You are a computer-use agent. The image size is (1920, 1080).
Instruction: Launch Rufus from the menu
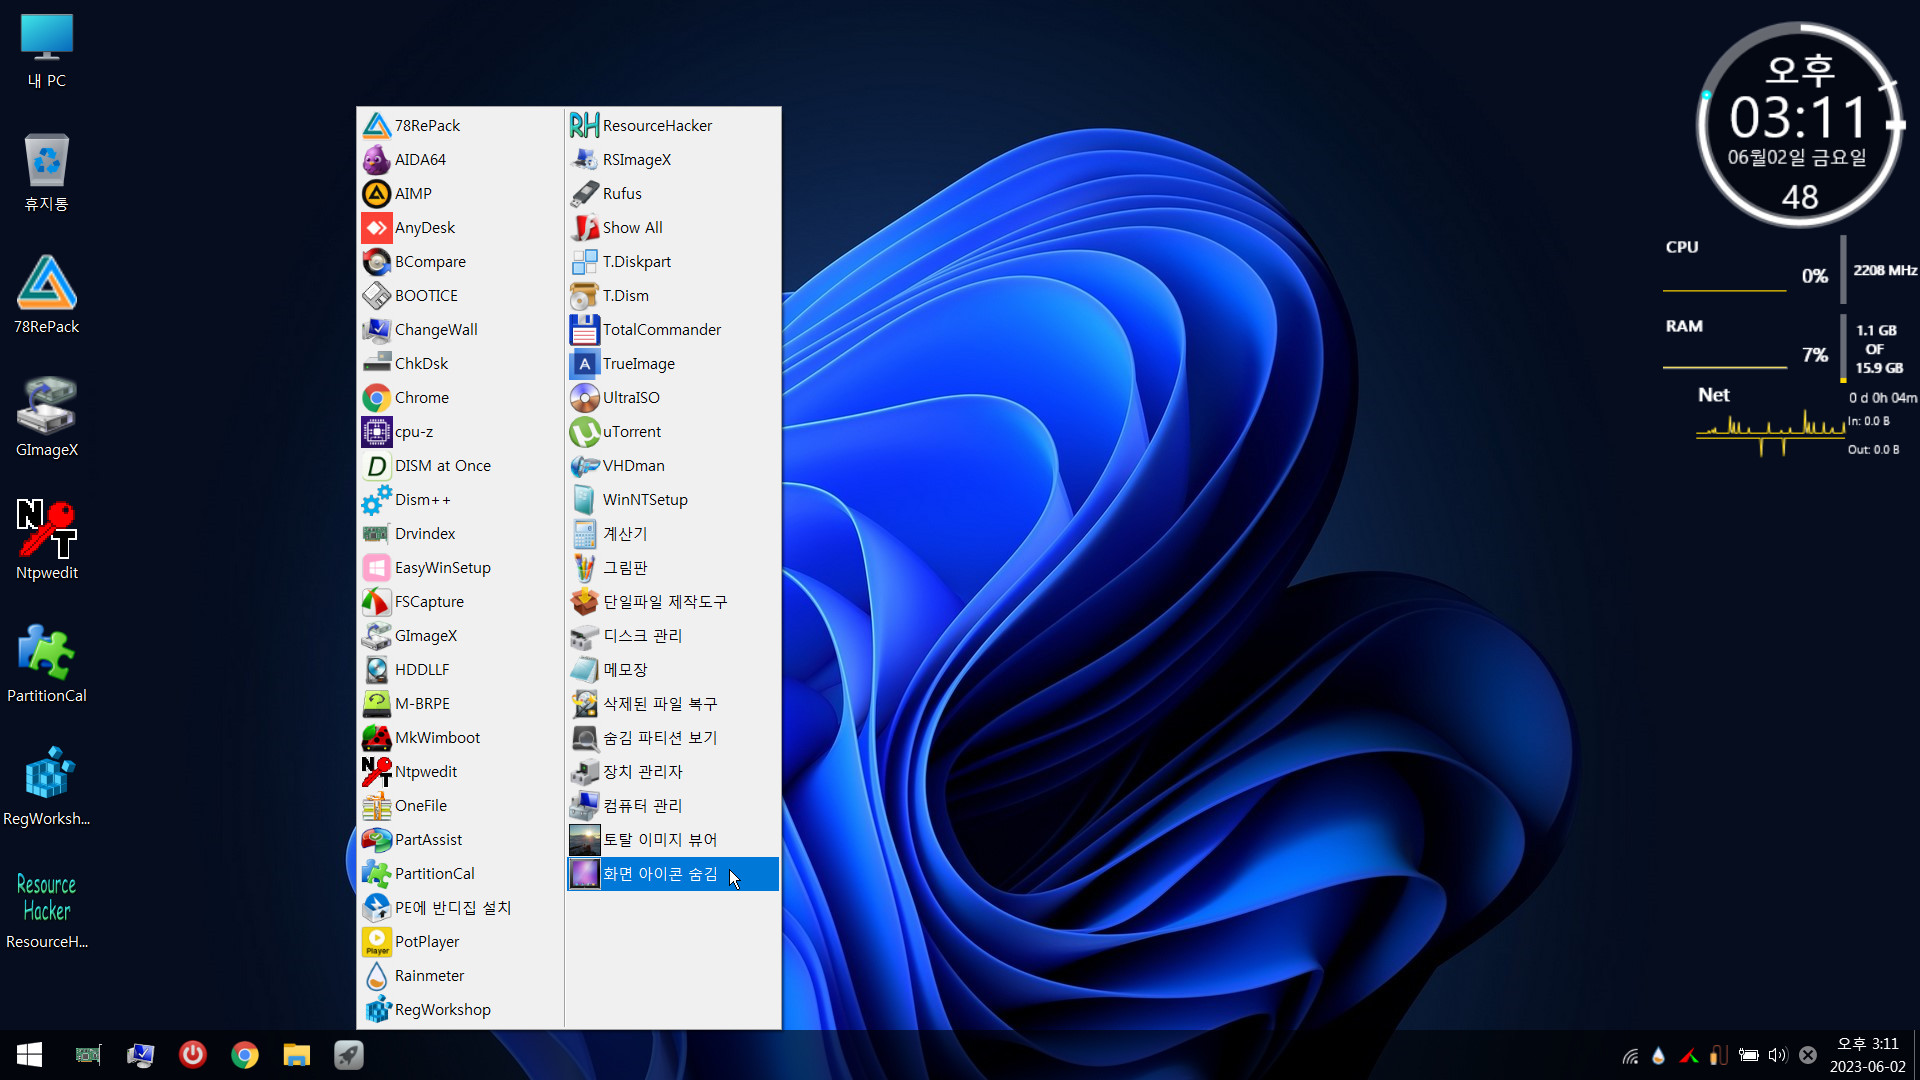pyautogui.click(x=673, y=194)
